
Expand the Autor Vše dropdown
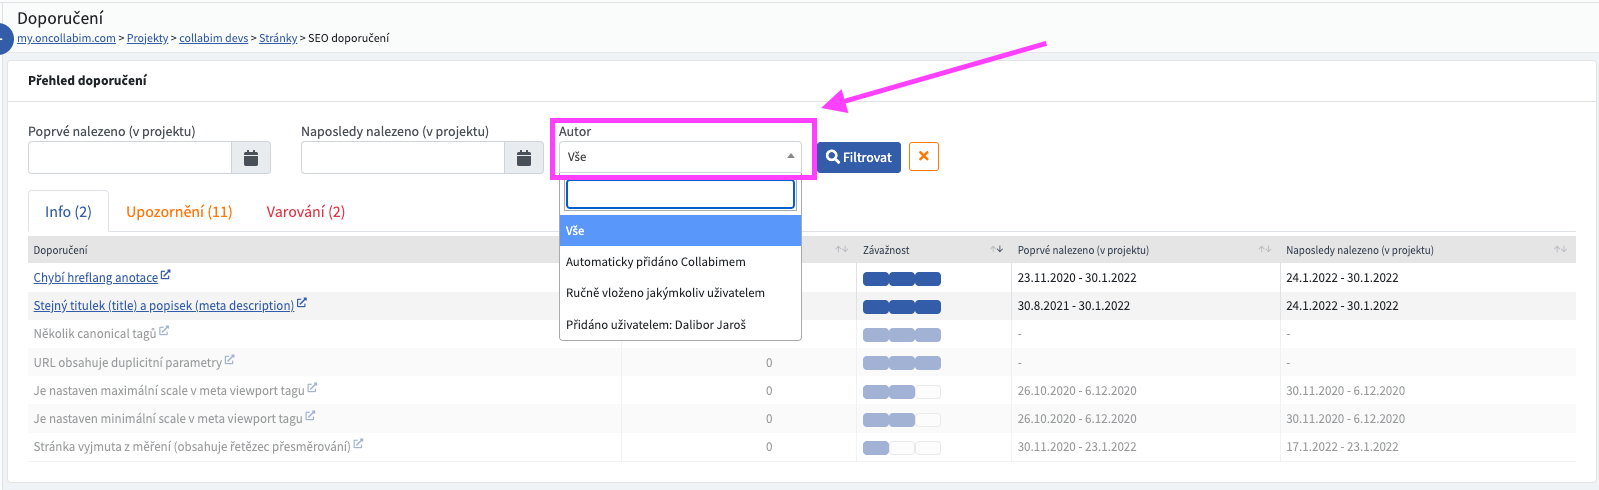(681, 157)
